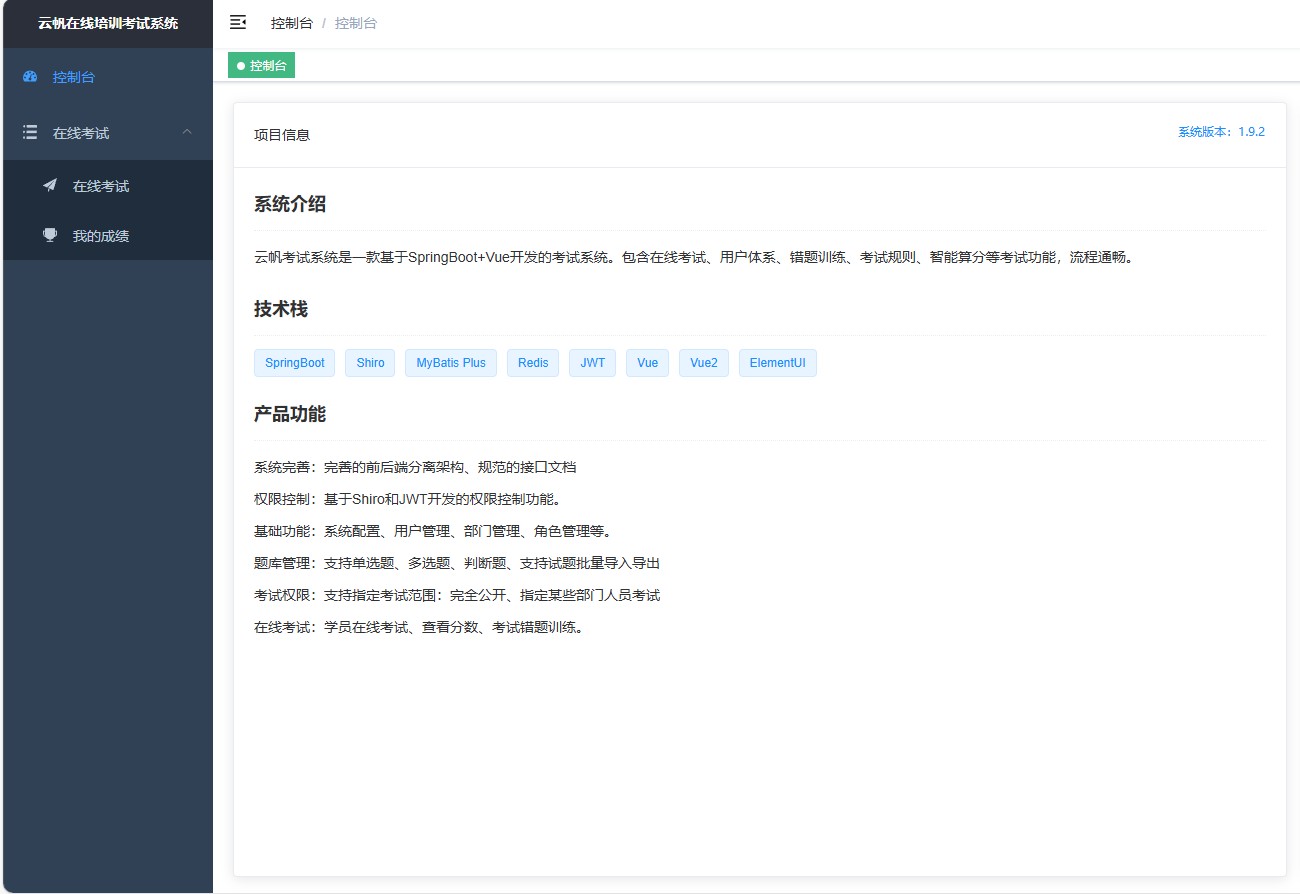Click the sidebar collapse hamburger icon
The image size is (1300, 894).
click(238, 22)
